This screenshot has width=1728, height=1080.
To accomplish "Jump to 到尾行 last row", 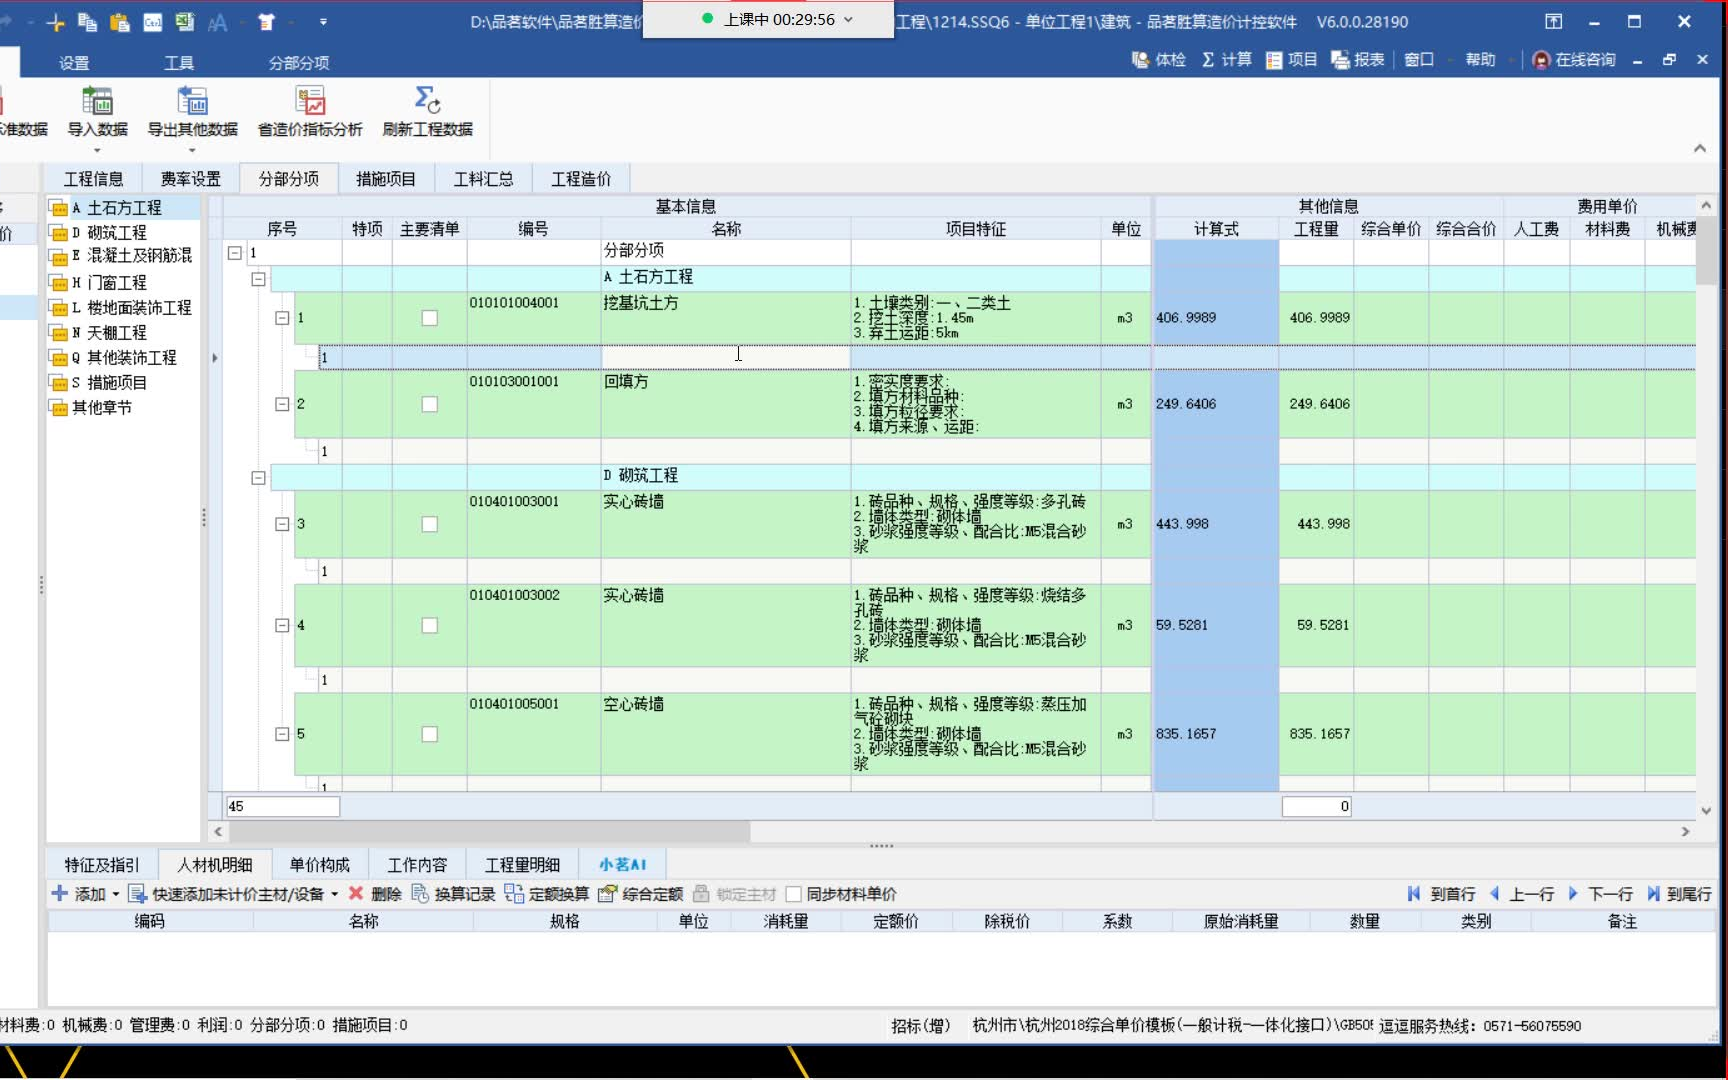I will [1679, 894].
